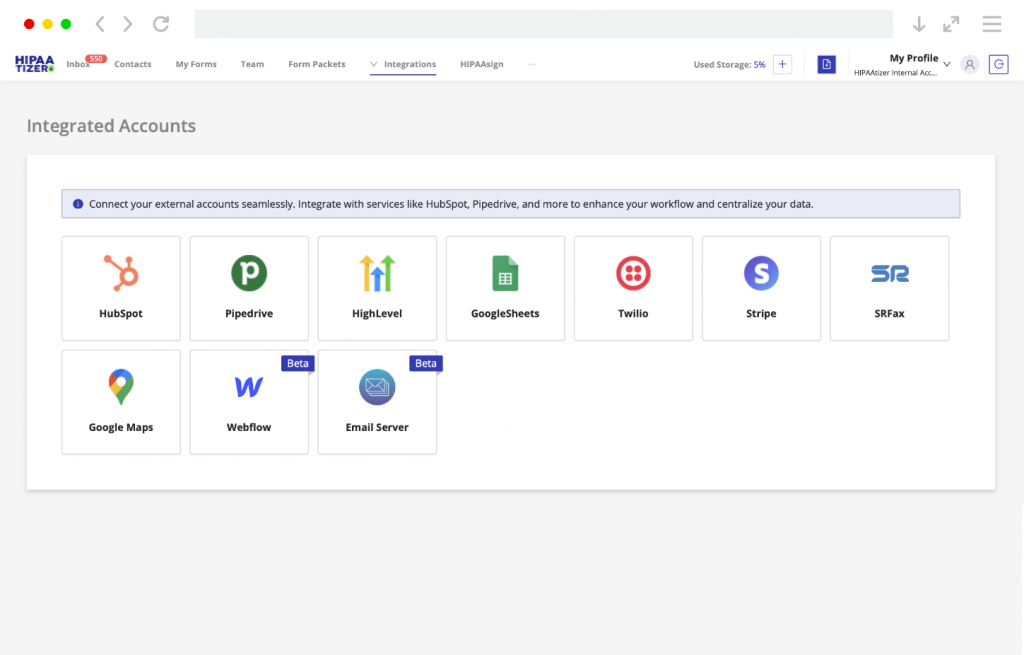Click the info icon in the banner
Viewport: 1024px width, 655px height.
(x=78, y=204)
